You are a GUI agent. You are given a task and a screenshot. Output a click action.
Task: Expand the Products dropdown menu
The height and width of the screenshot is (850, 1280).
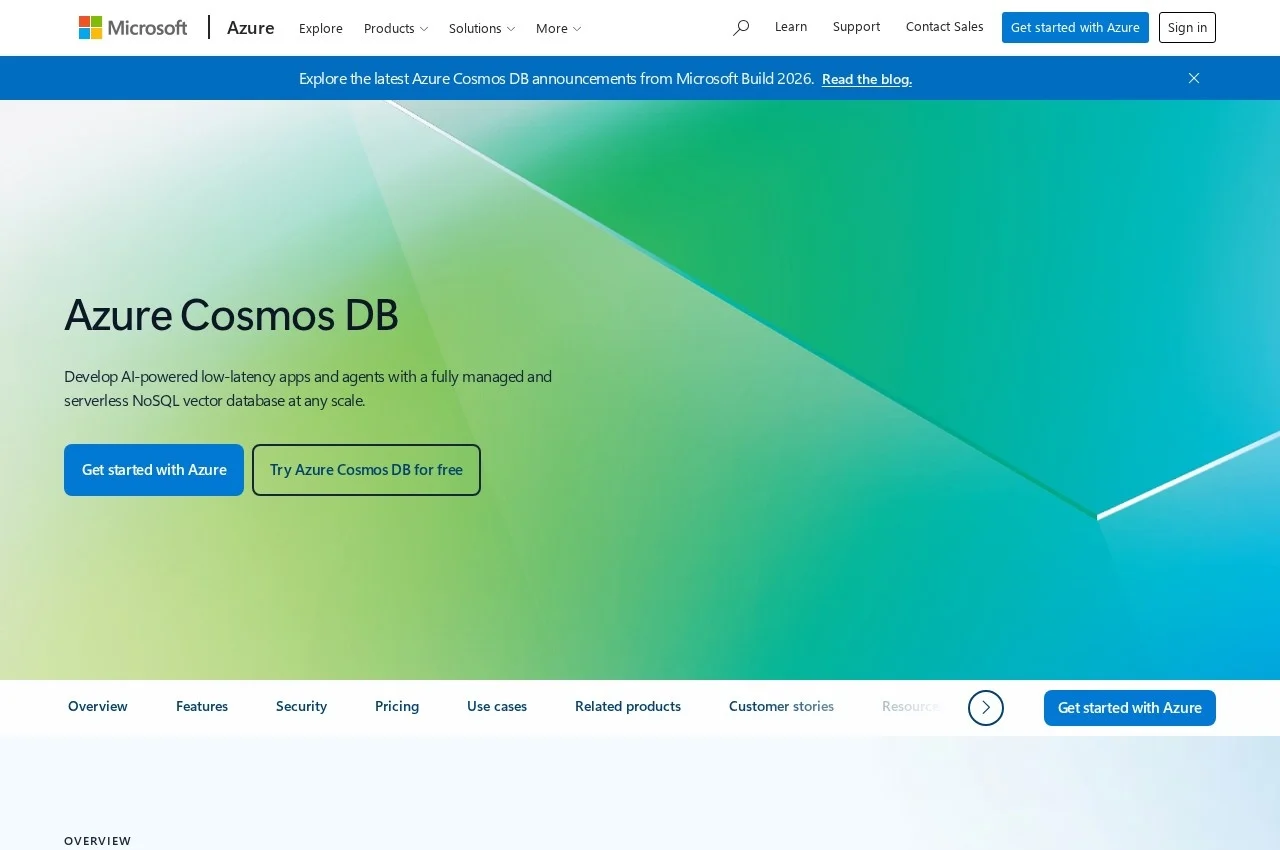point(396,28)
